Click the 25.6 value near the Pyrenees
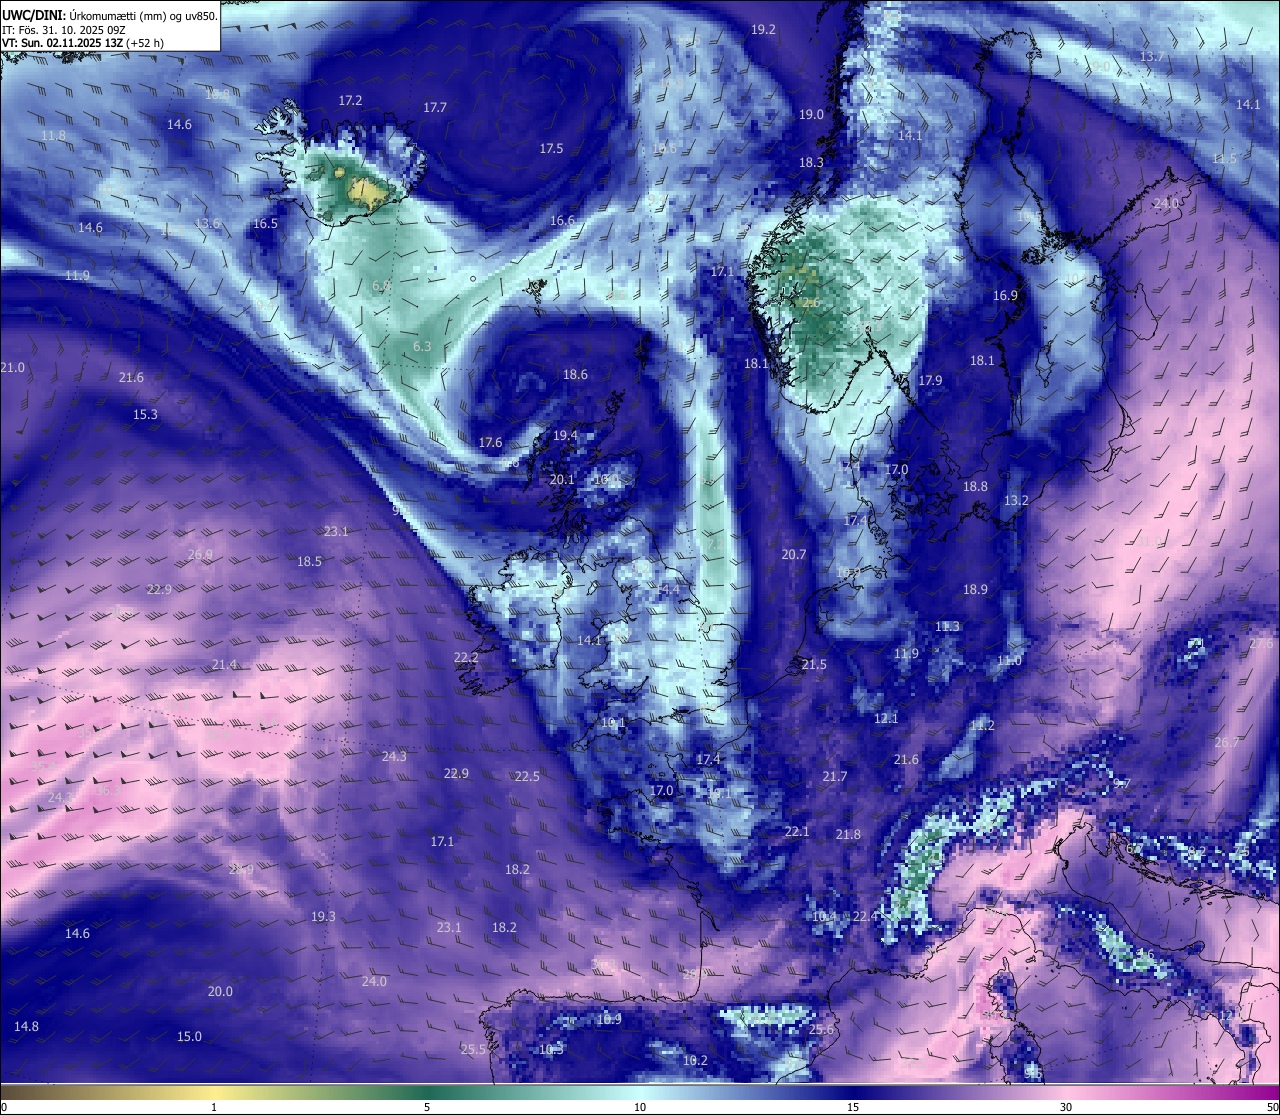 [x=821, y=1030]
